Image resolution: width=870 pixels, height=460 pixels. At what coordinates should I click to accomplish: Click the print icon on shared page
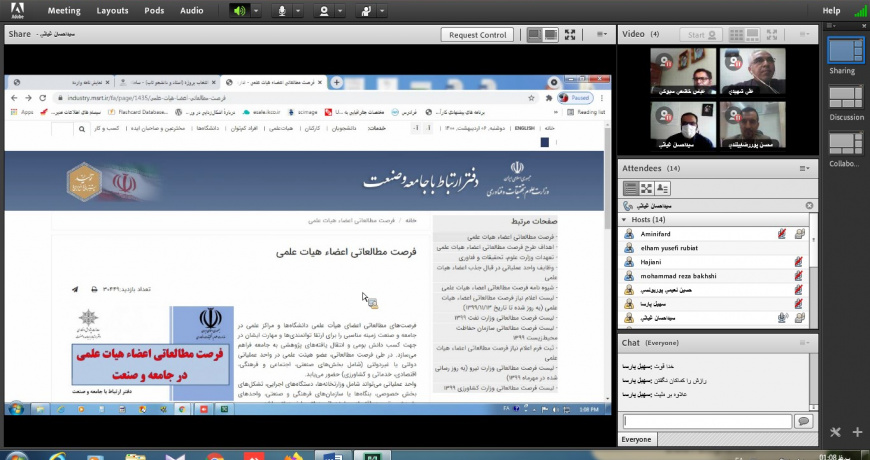94,289
